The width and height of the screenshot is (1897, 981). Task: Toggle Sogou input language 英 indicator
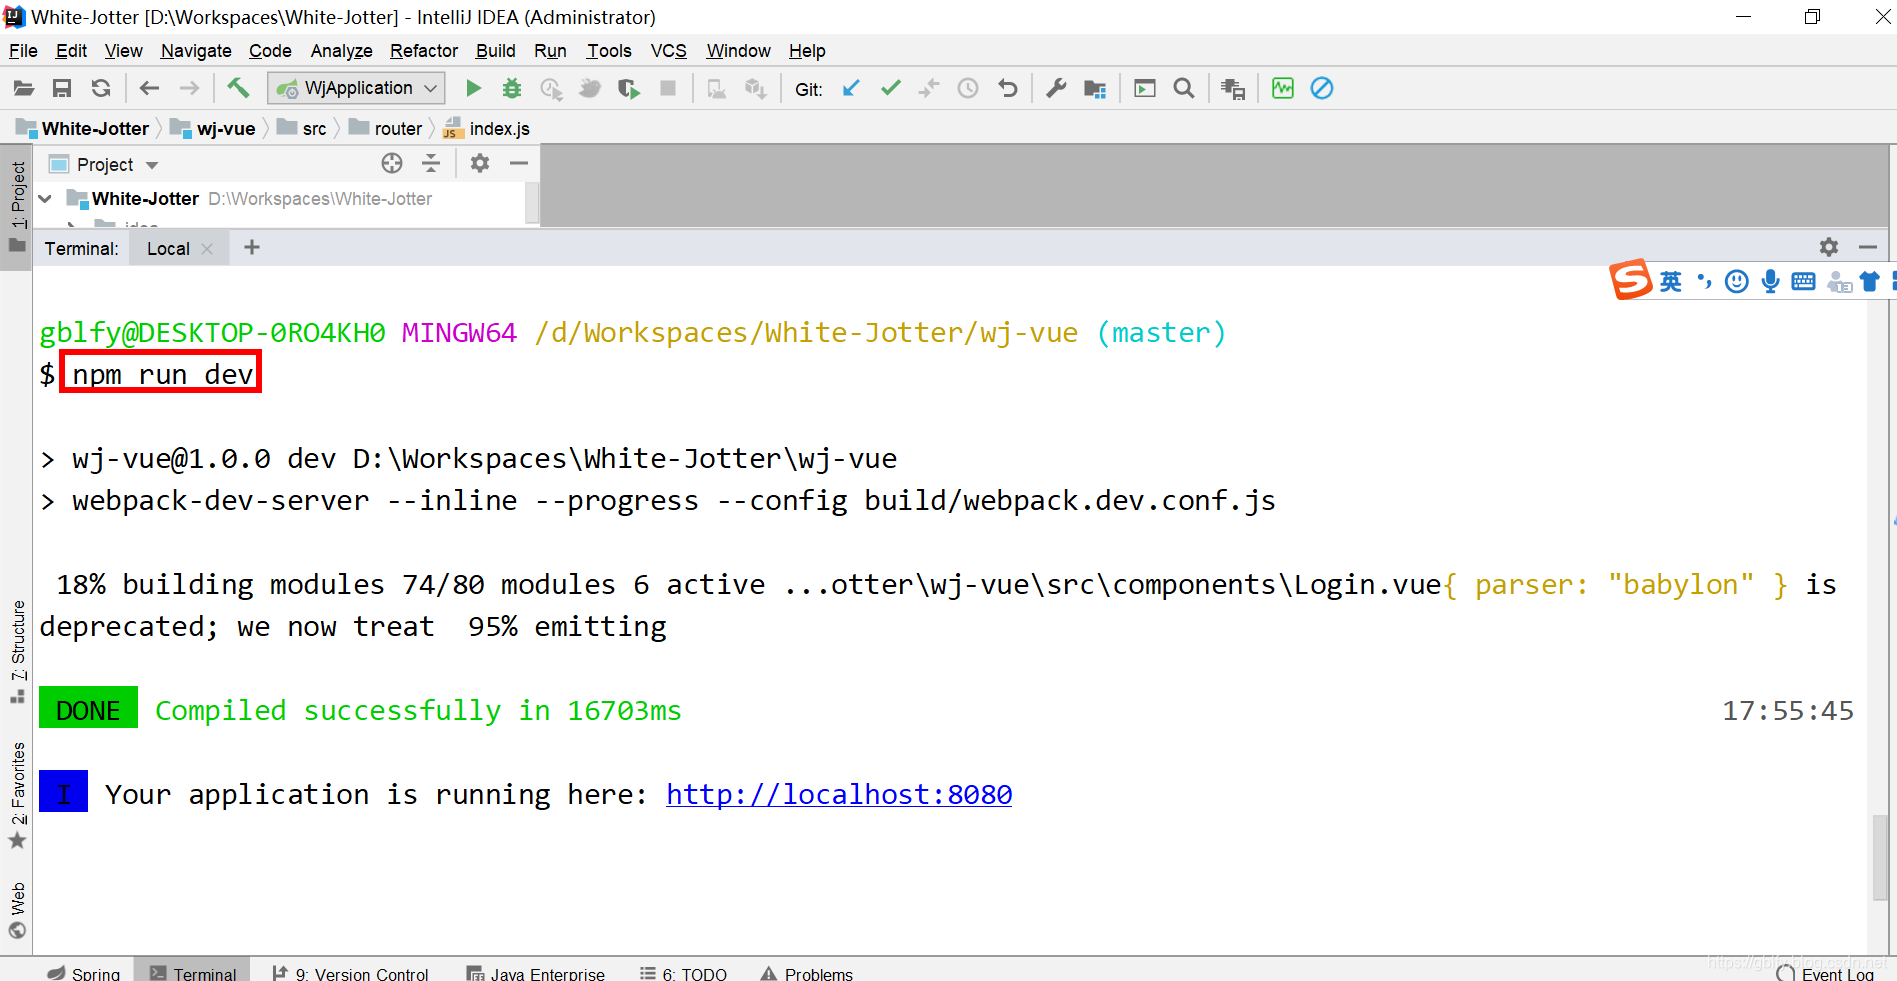point(1670,282)
